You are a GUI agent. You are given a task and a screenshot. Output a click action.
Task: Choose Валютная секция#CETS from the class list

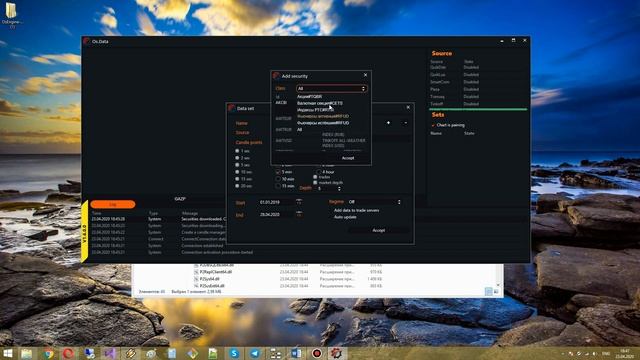pyautogui.click(x=320, y=103)
